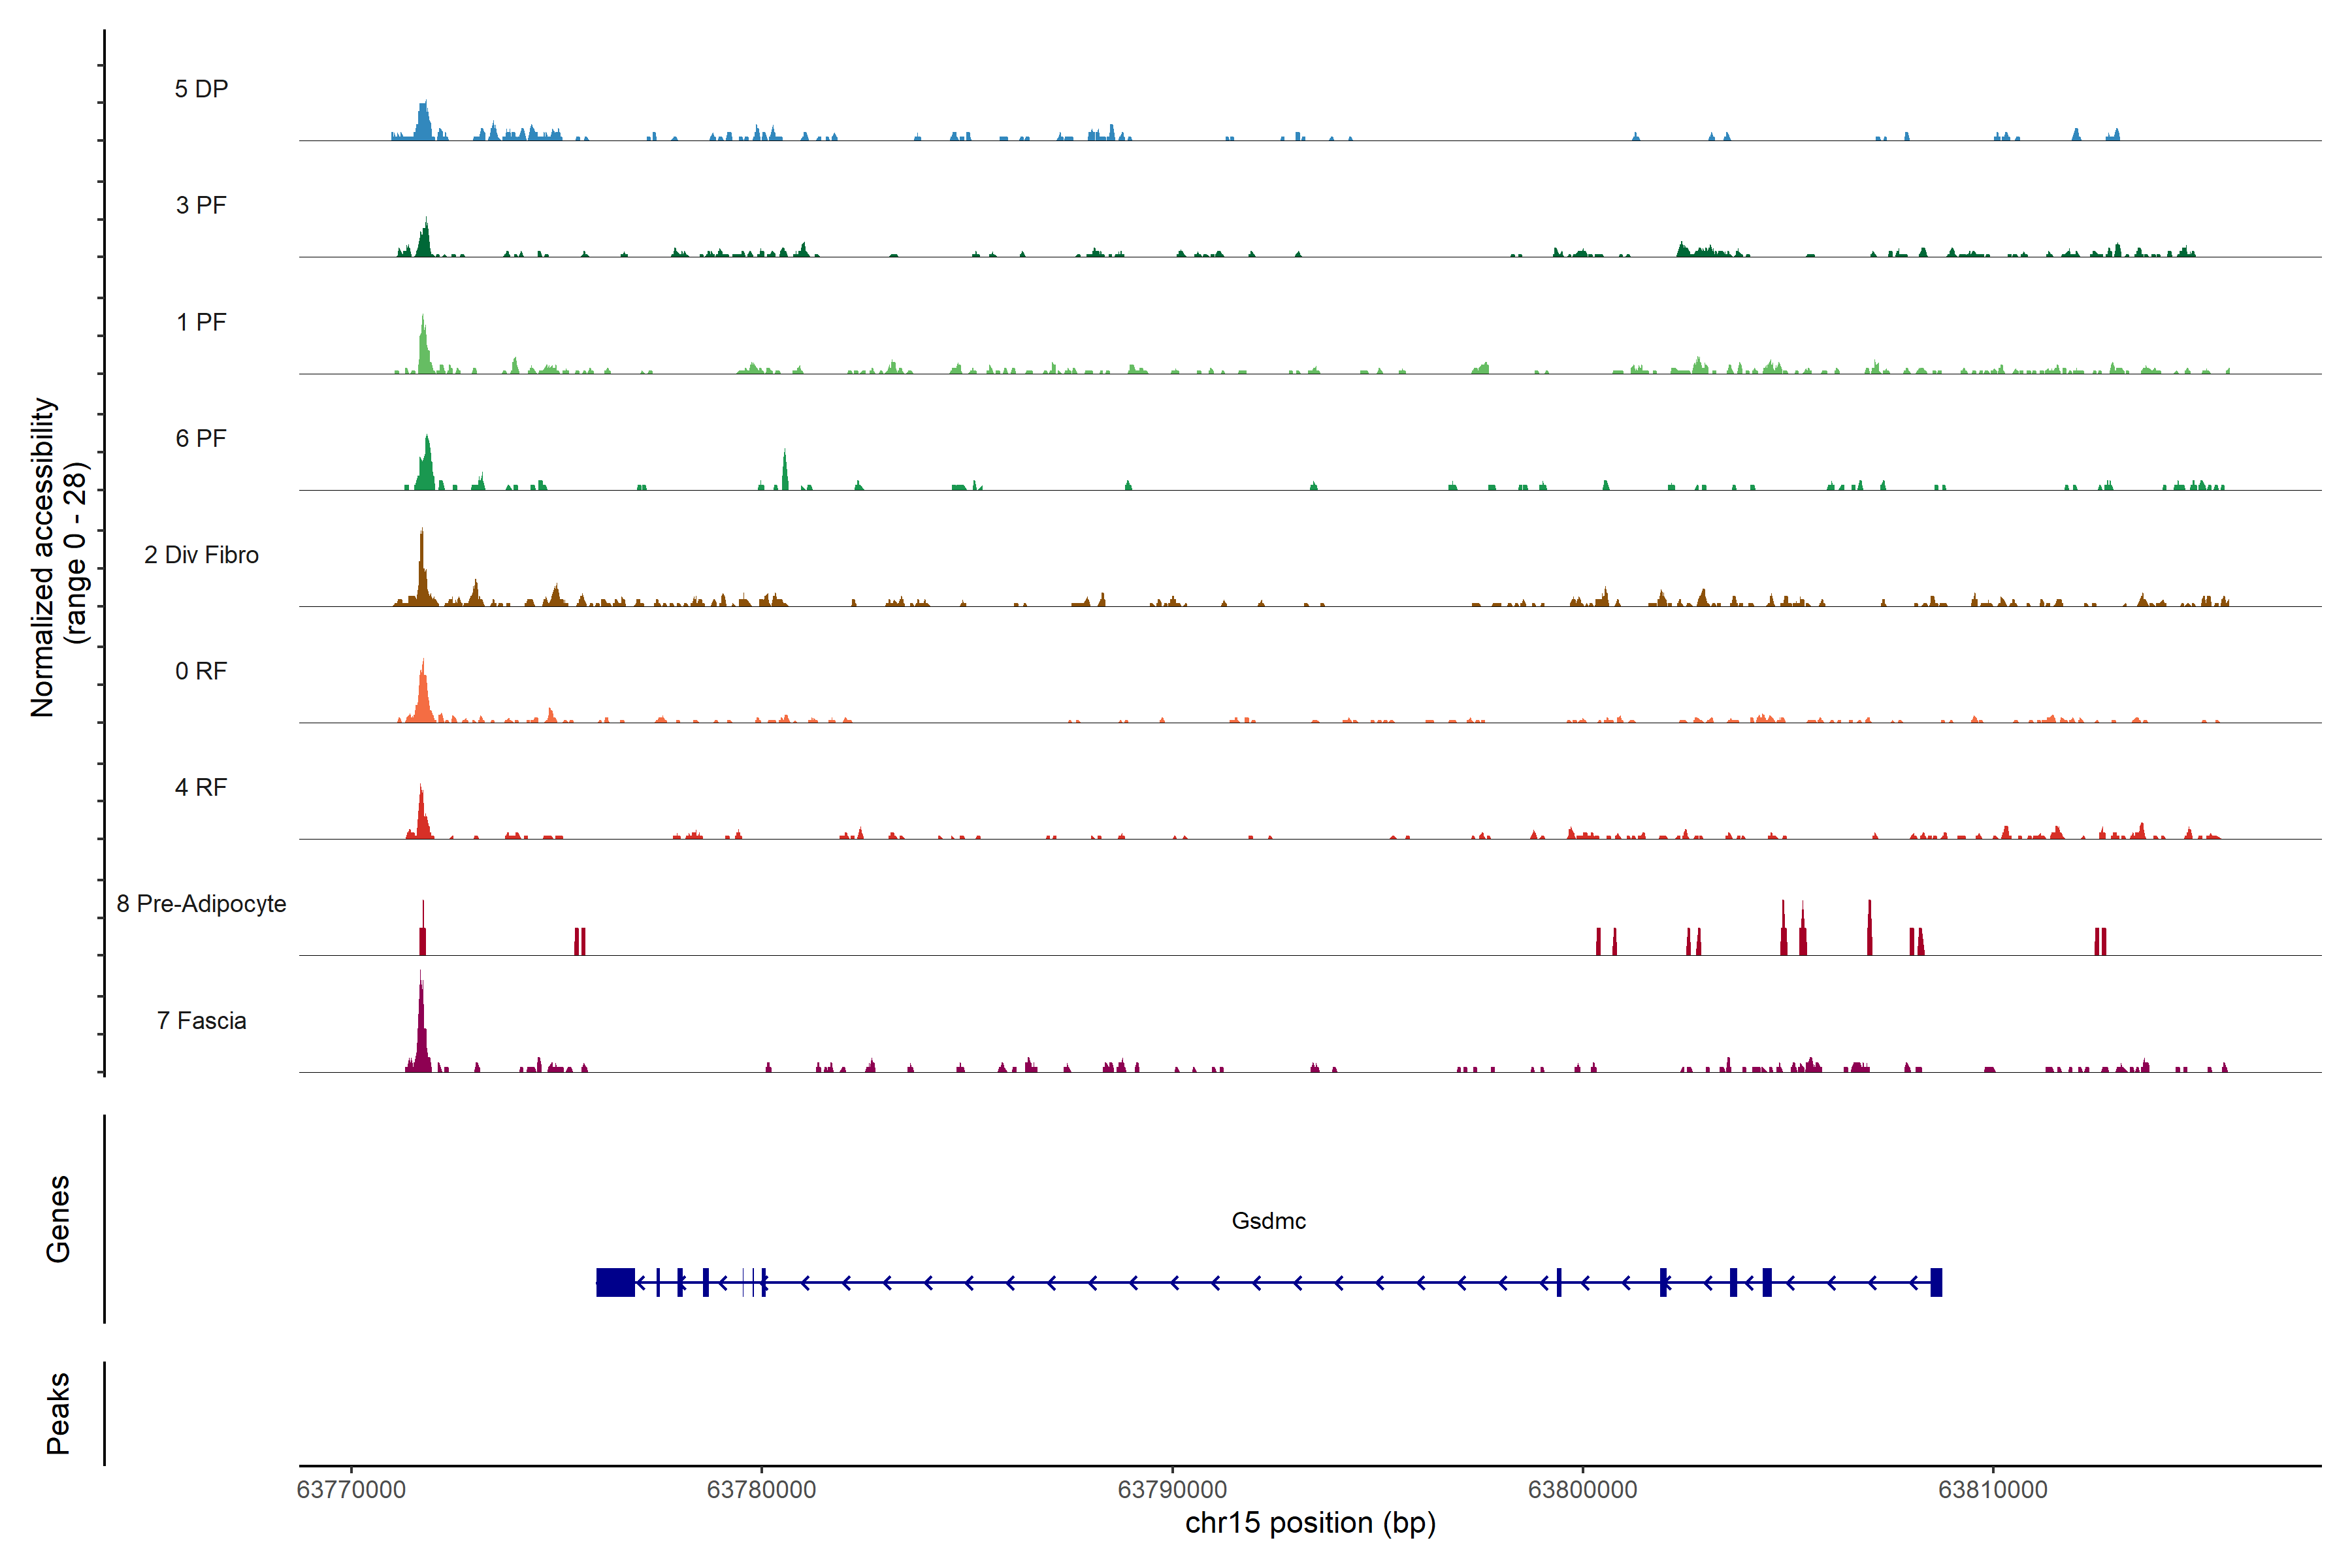
Task: Click the 3 PF track label
Action: click(201, 205)
